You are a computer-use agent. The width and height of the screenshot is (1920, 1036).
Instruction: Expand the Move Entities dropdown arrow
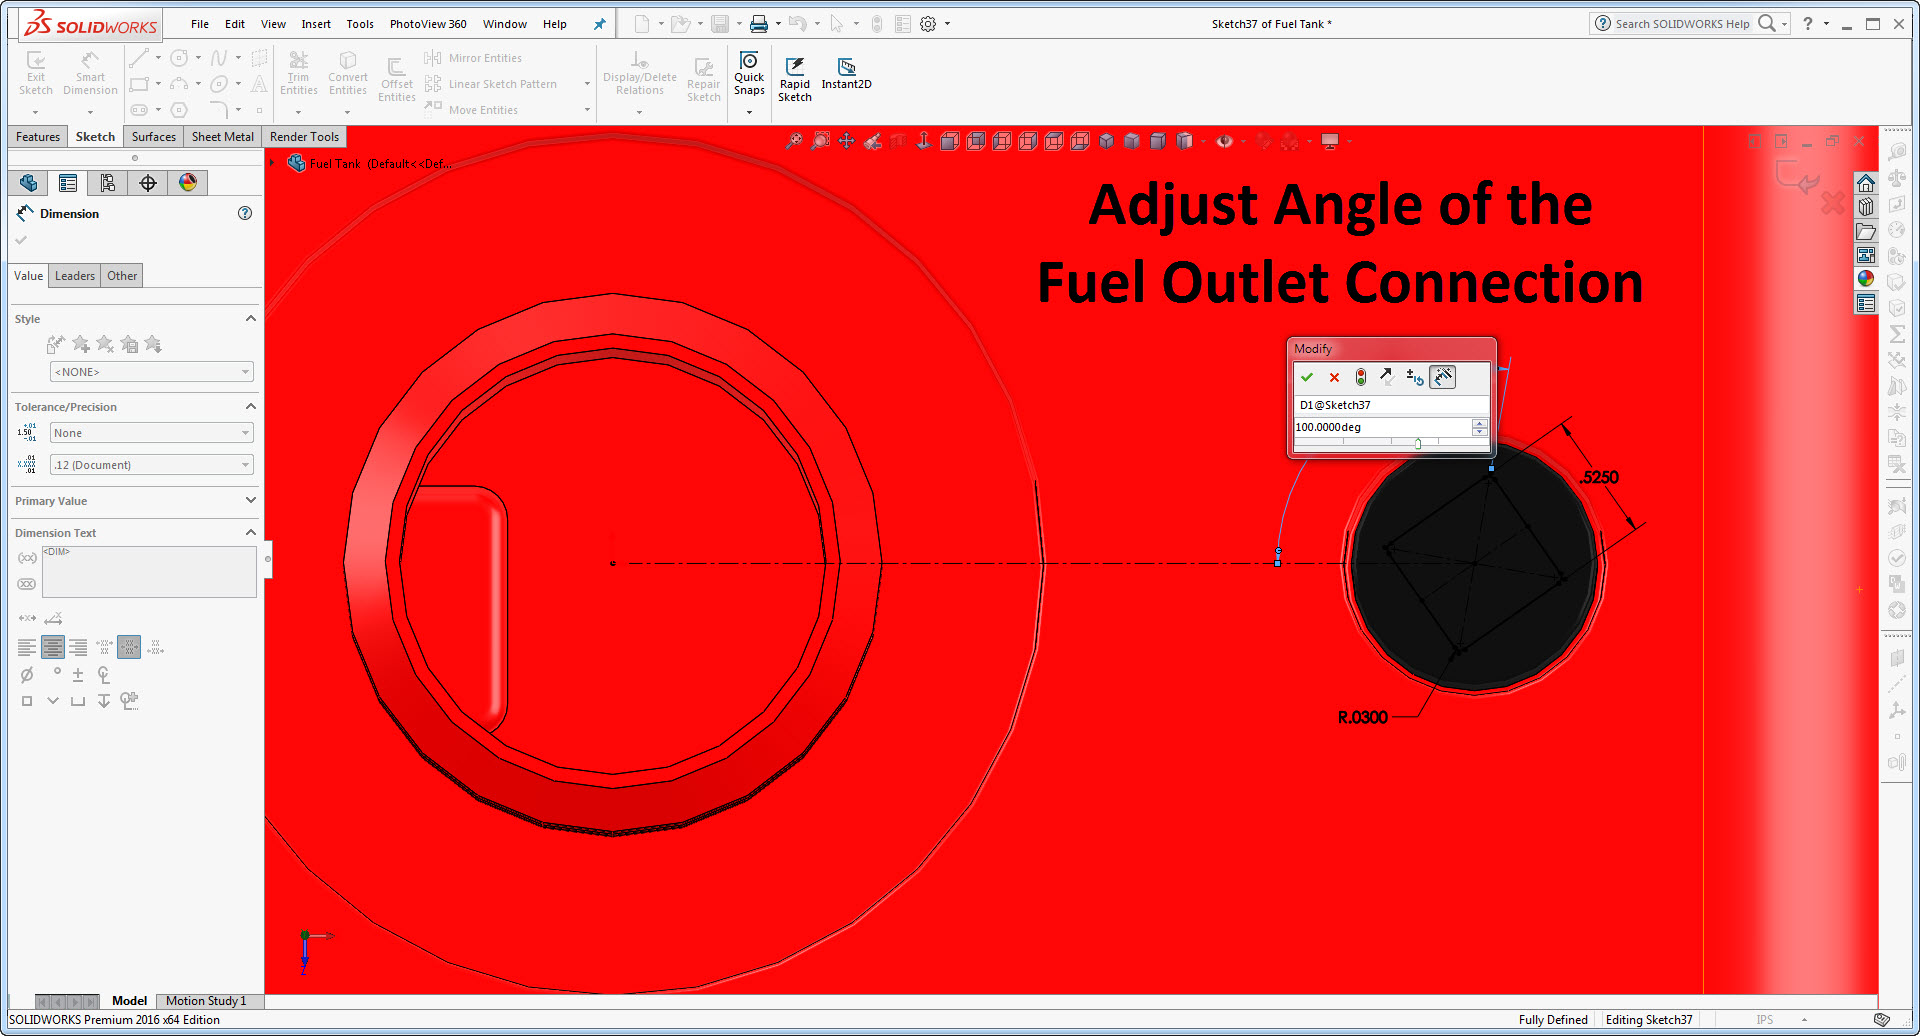point(587,110)
